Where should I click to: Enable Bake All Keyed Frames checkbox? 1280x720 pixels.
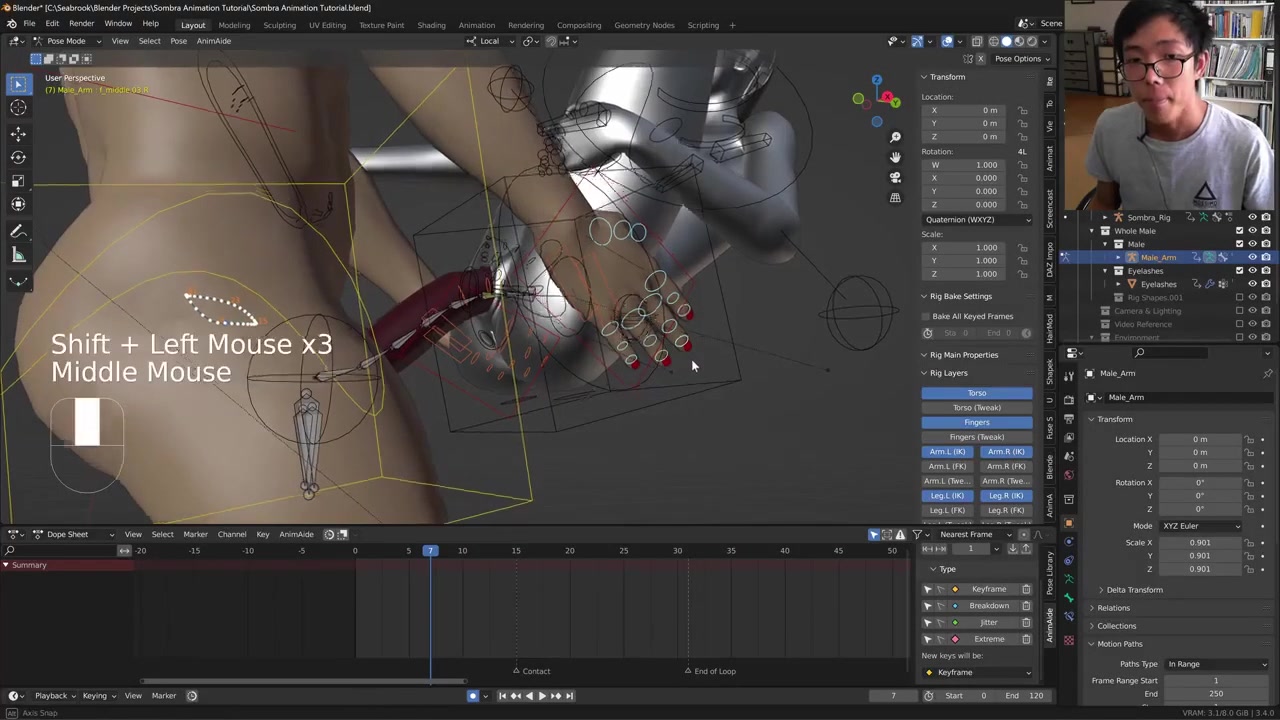click(x=927, y=316)
